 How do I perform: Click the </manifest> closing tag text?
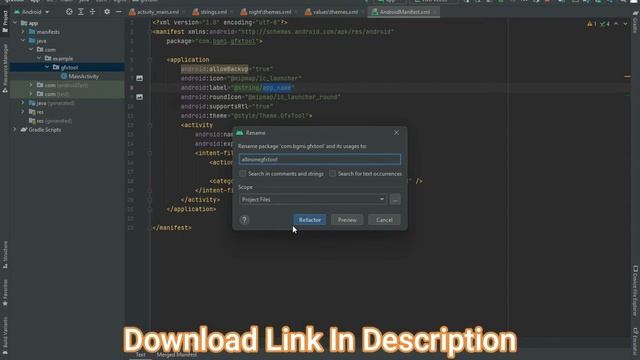click(172, 228)
